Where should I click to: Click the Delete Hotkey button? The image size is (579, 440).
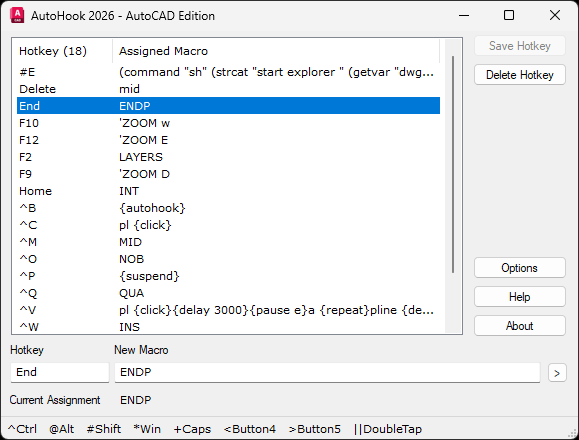pos(520,75)
